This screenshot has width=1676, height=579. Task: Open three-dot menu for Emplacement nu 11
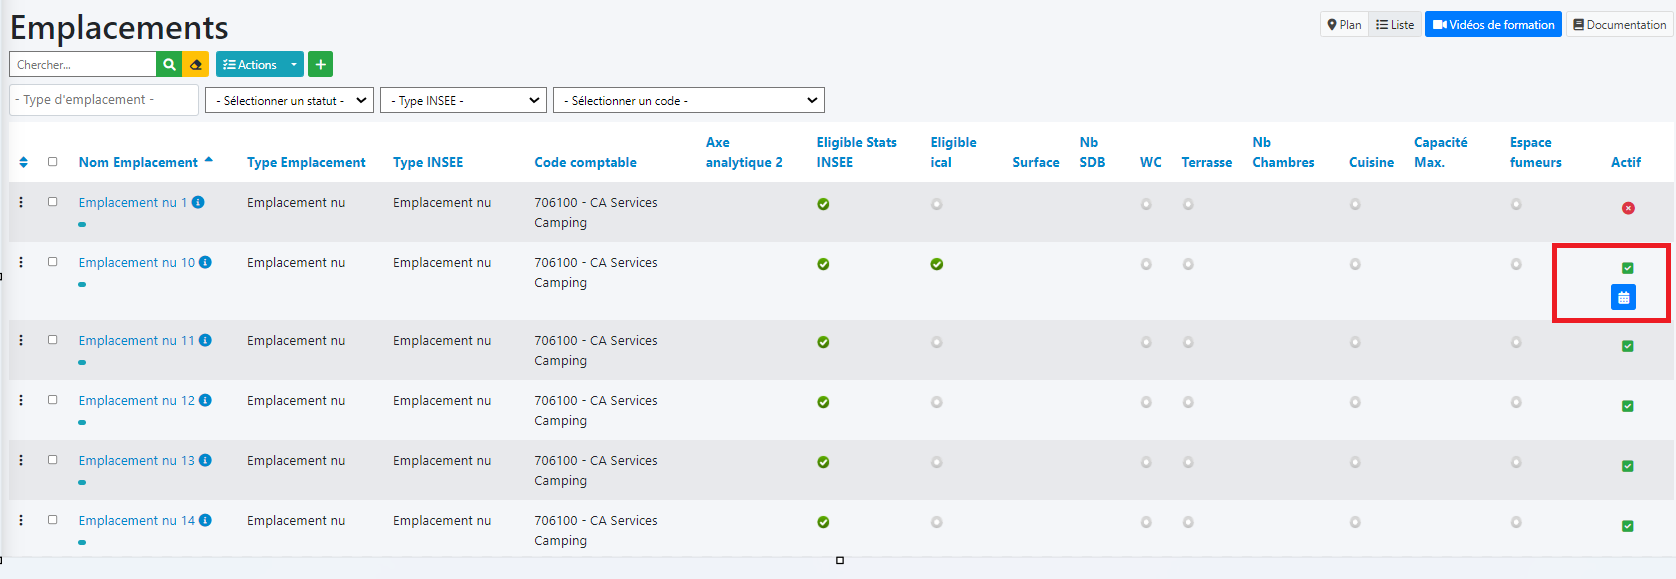coord(21,340)
